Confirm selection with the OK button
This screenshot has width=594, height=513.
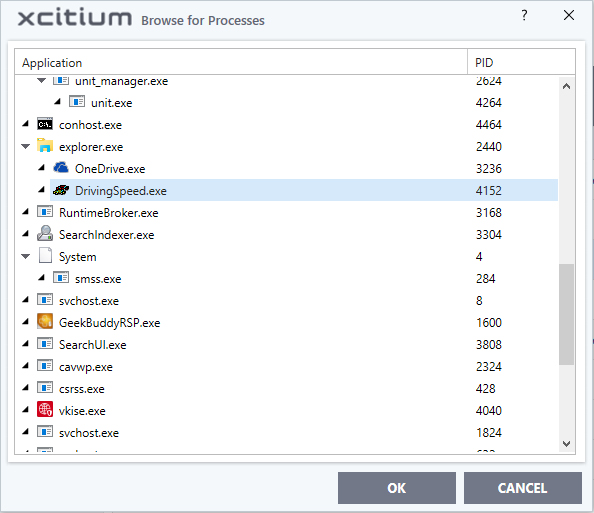397,488
